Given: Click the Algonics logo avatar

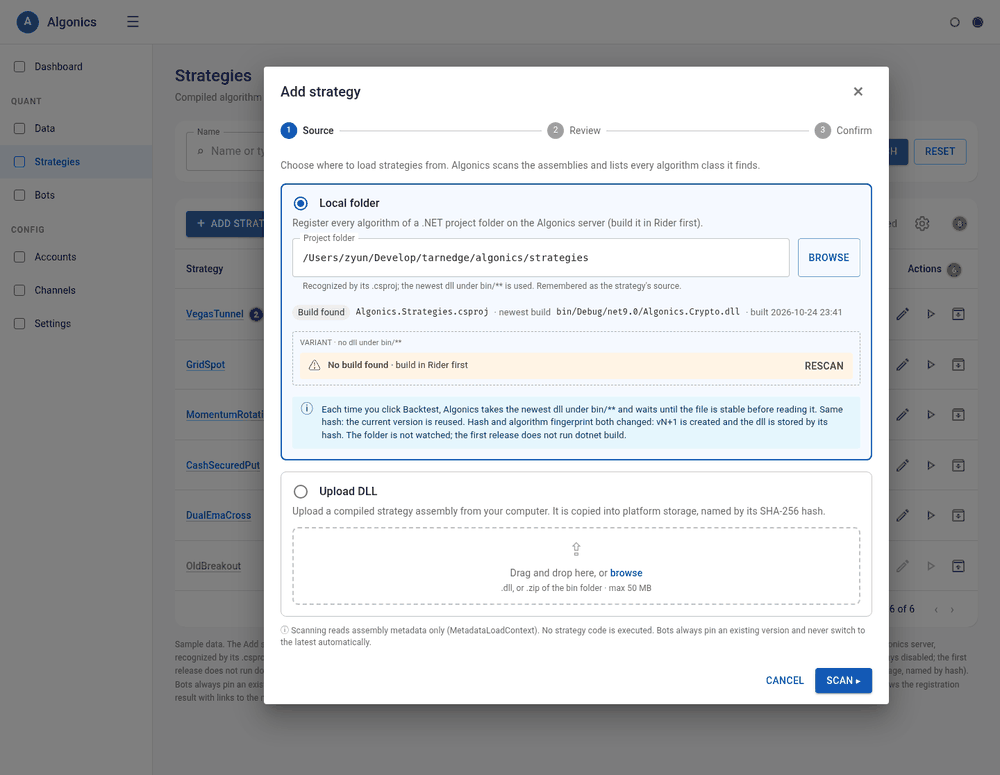Looking at the screenshot, I should [x=27, y=22].
